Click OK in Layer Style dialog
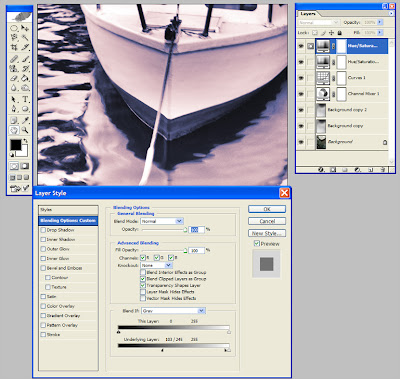 [x=267, y=209]
